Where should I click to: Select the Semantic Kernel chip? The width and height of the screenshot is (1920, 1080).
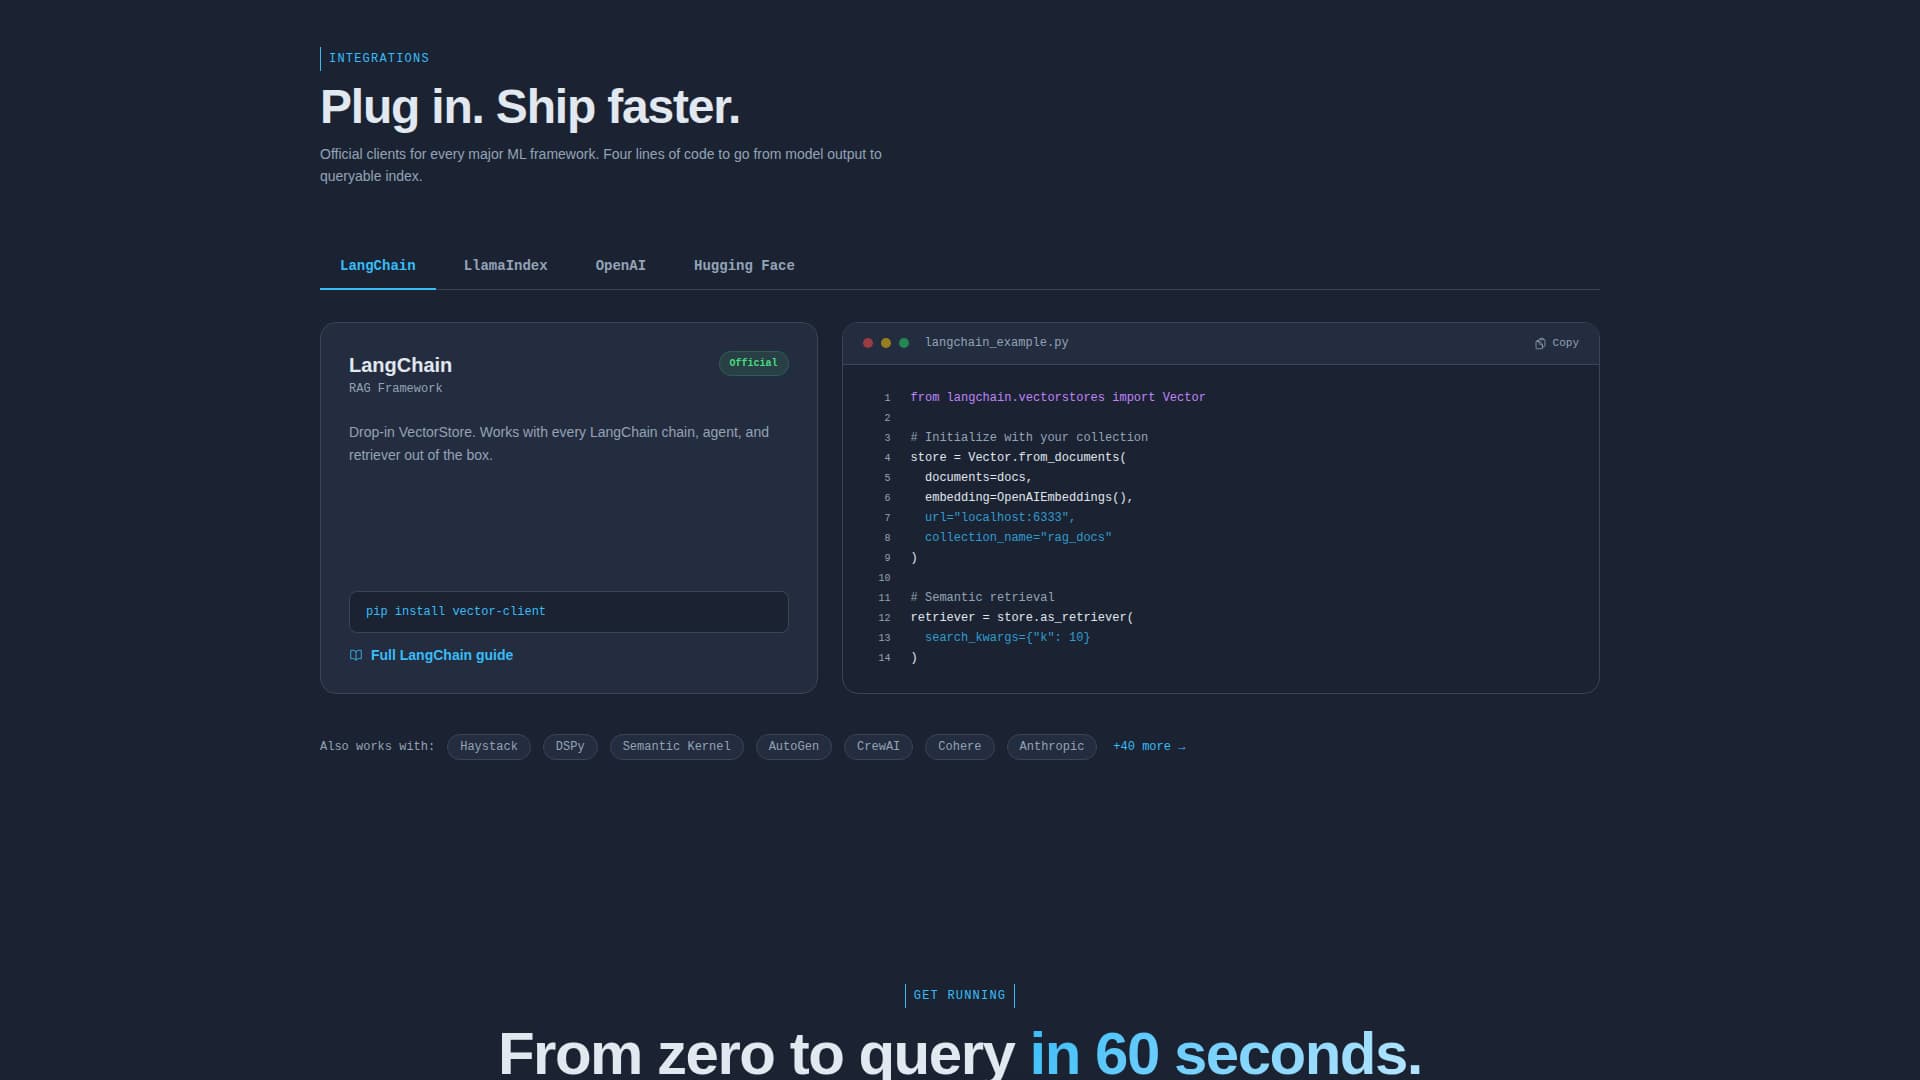677,747
